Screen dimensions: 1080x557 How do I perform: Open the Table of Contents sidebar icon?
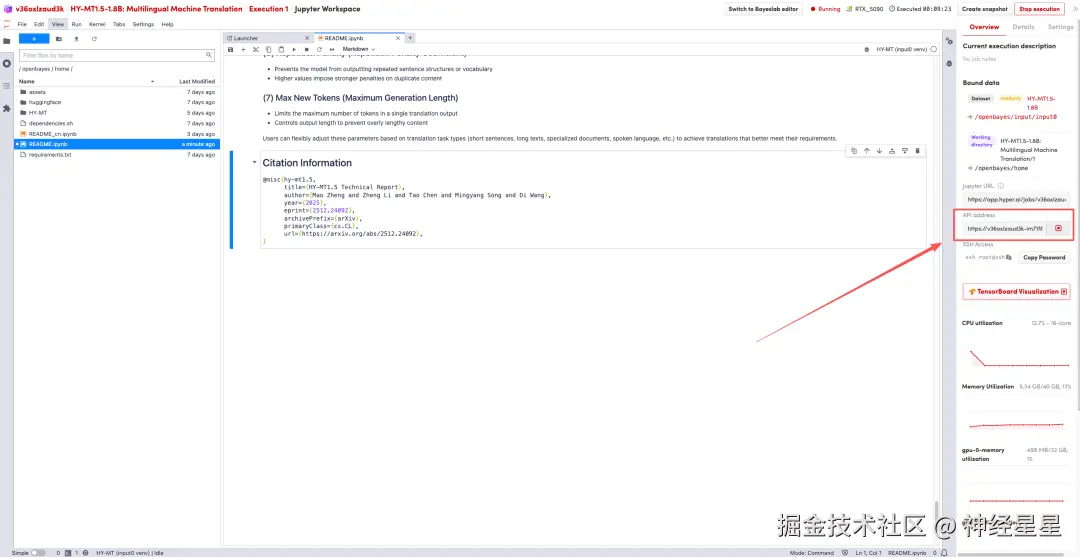(x=7, y=86)
